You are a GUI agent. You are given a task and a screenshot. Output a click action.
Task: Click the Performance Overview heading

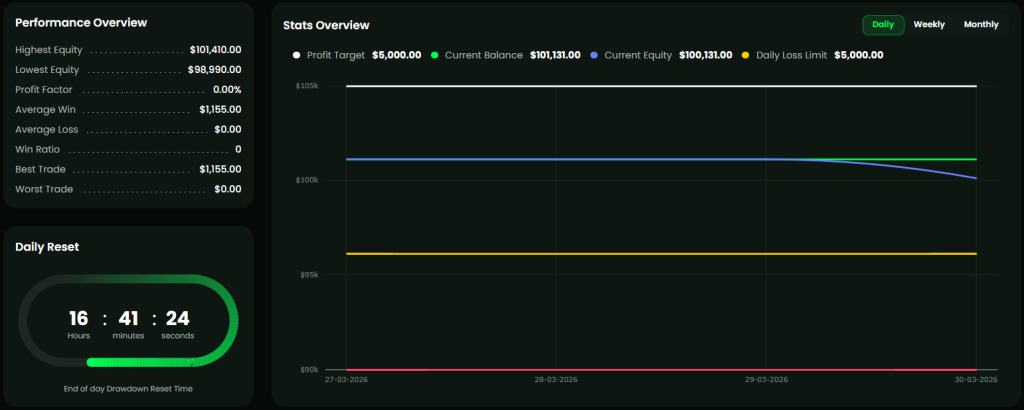pos(81,22)
